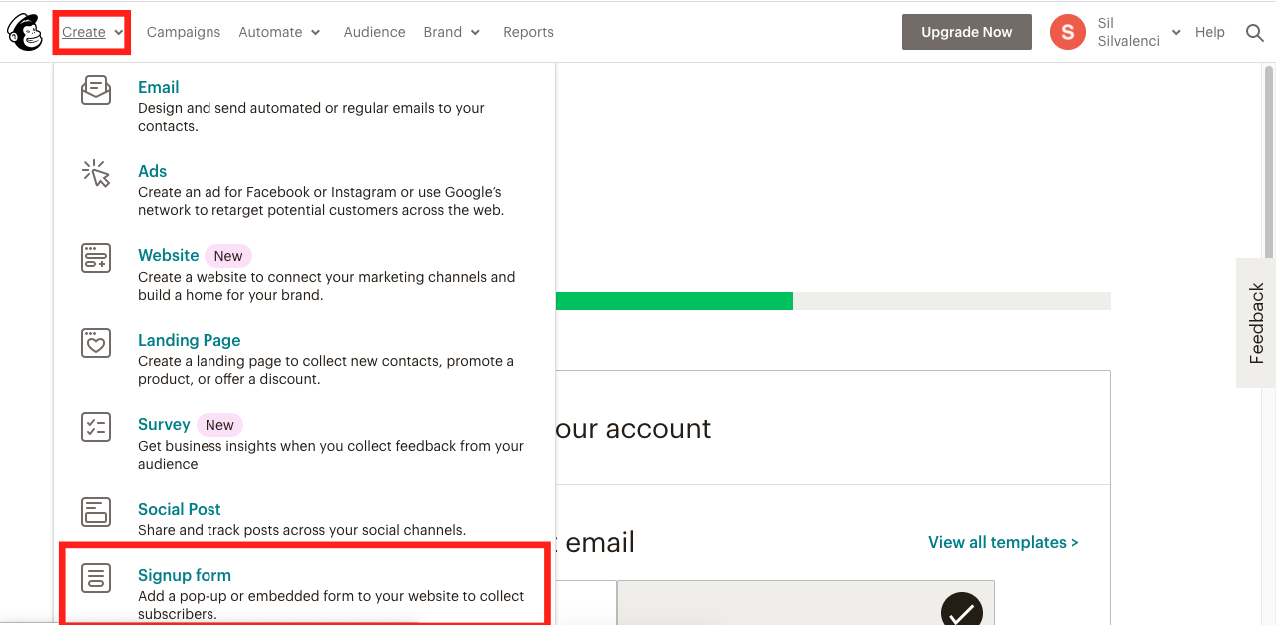
Task: Open the Create dropdown menu
Action: tap(92, 32)
